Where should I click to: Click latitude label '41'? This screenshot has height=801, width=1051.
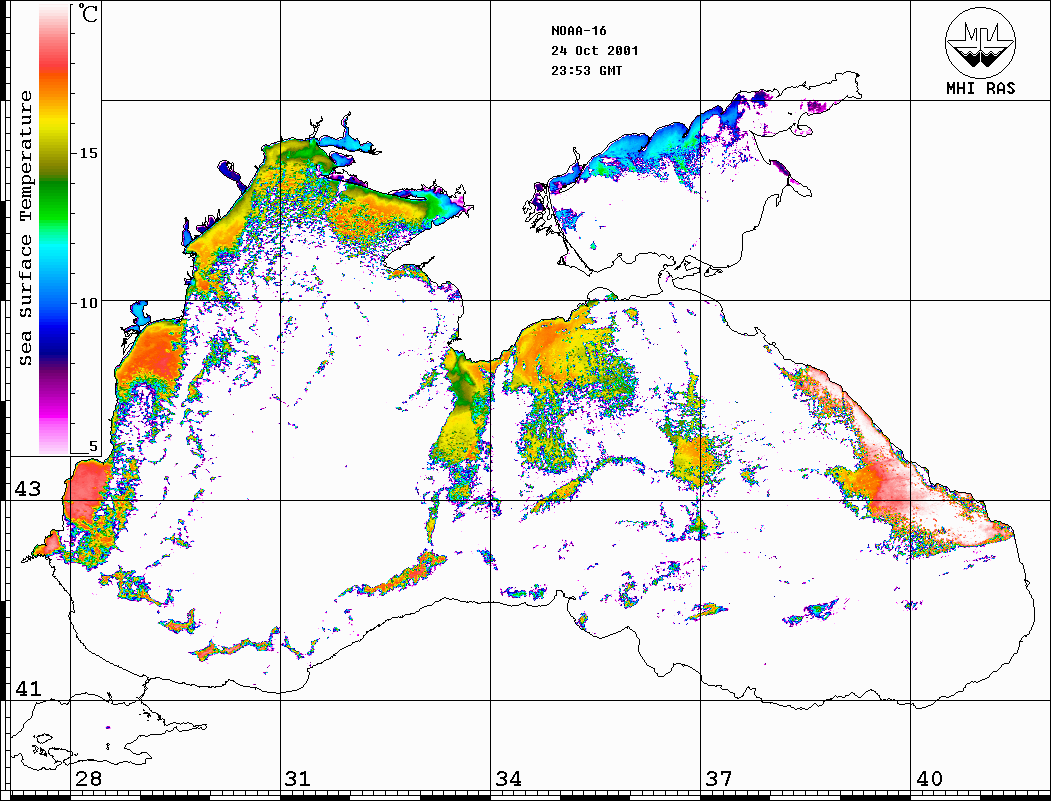click(27, 688)
